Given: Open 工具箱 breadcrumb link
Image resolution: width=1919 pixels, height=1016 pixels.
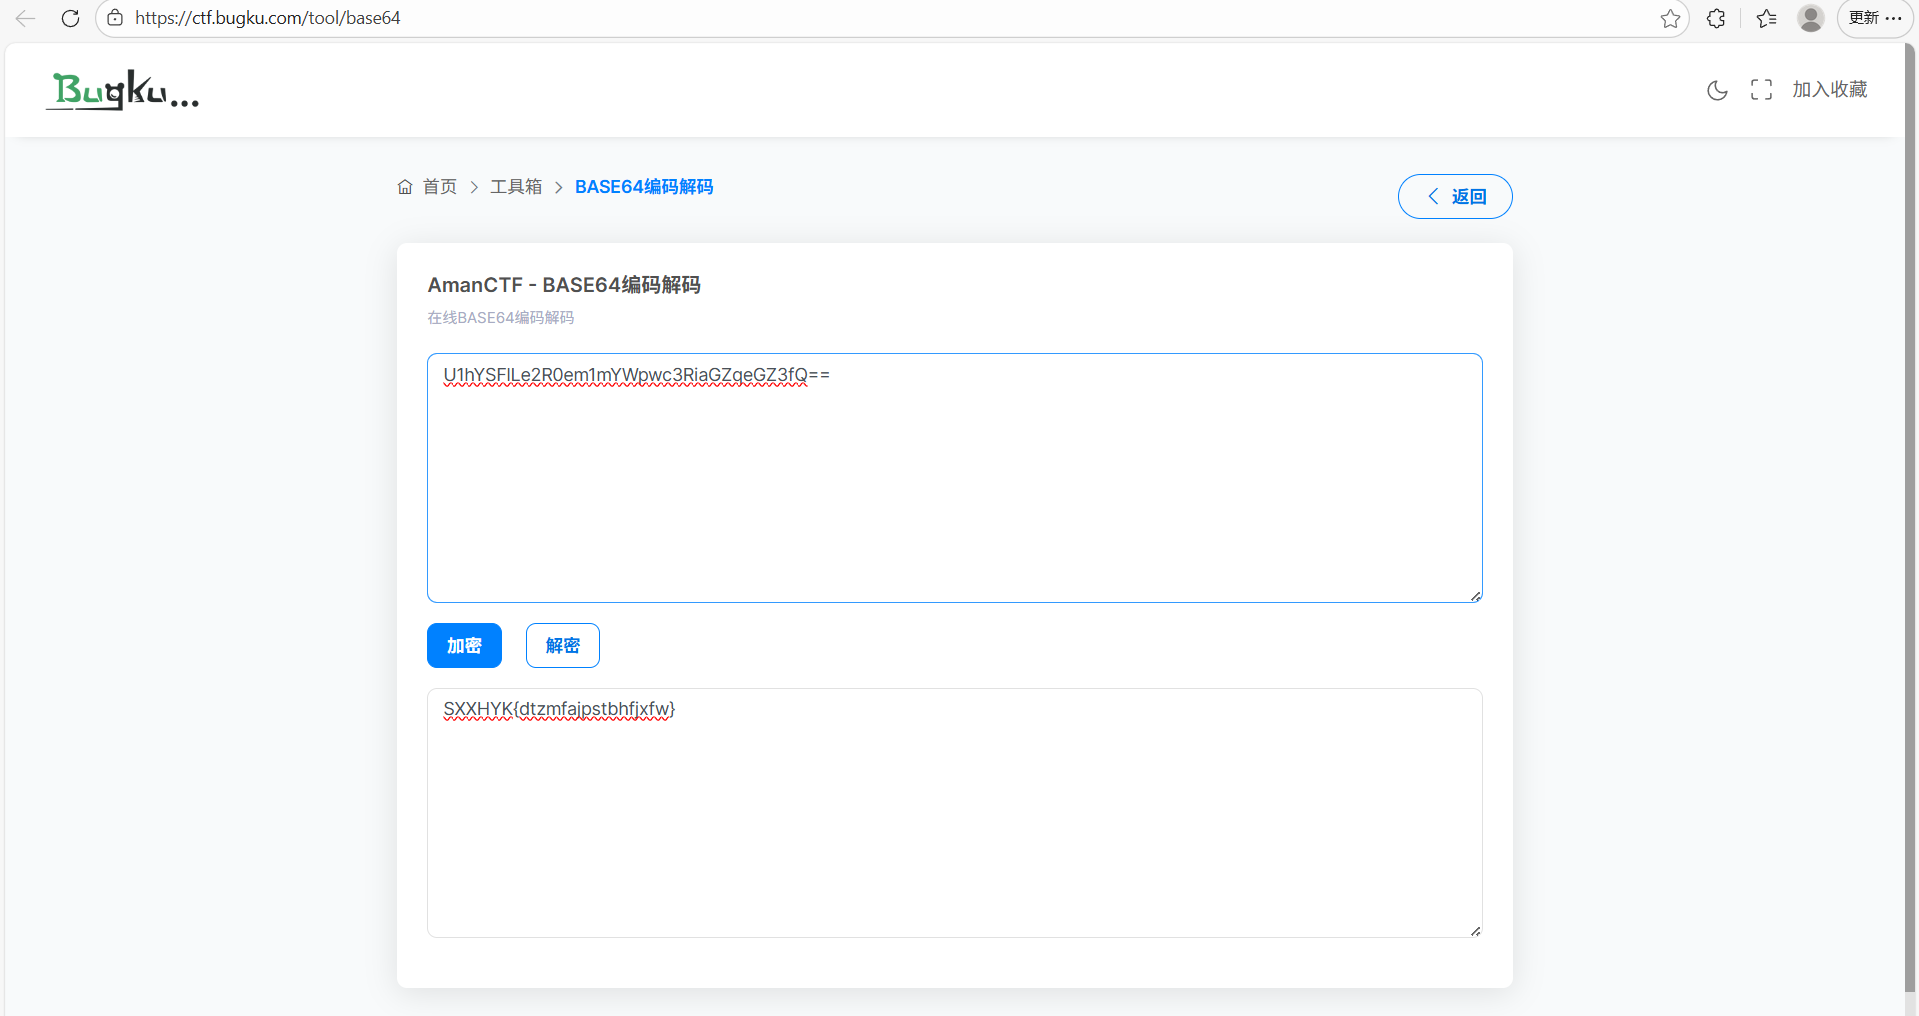Looking at the screenshot, I should pos(516,187).
